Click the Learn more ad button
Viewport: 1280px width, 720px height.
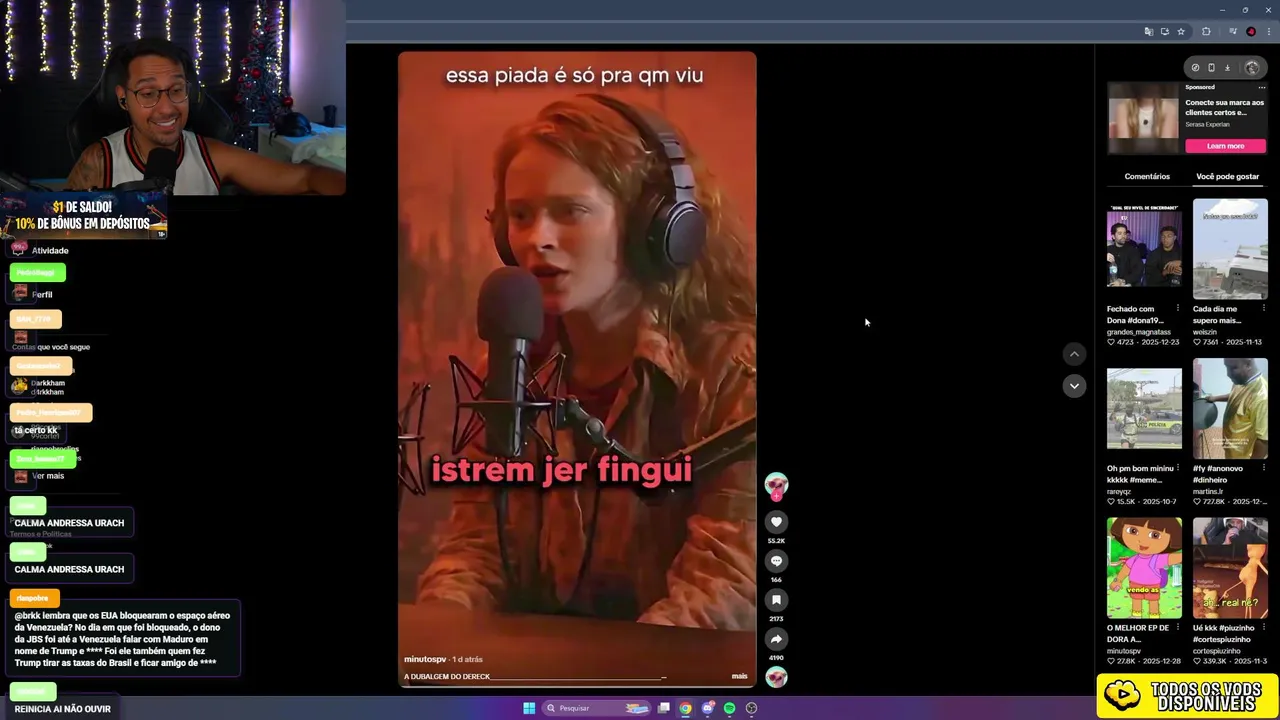pyautogui.click(x=1225, y=146)
